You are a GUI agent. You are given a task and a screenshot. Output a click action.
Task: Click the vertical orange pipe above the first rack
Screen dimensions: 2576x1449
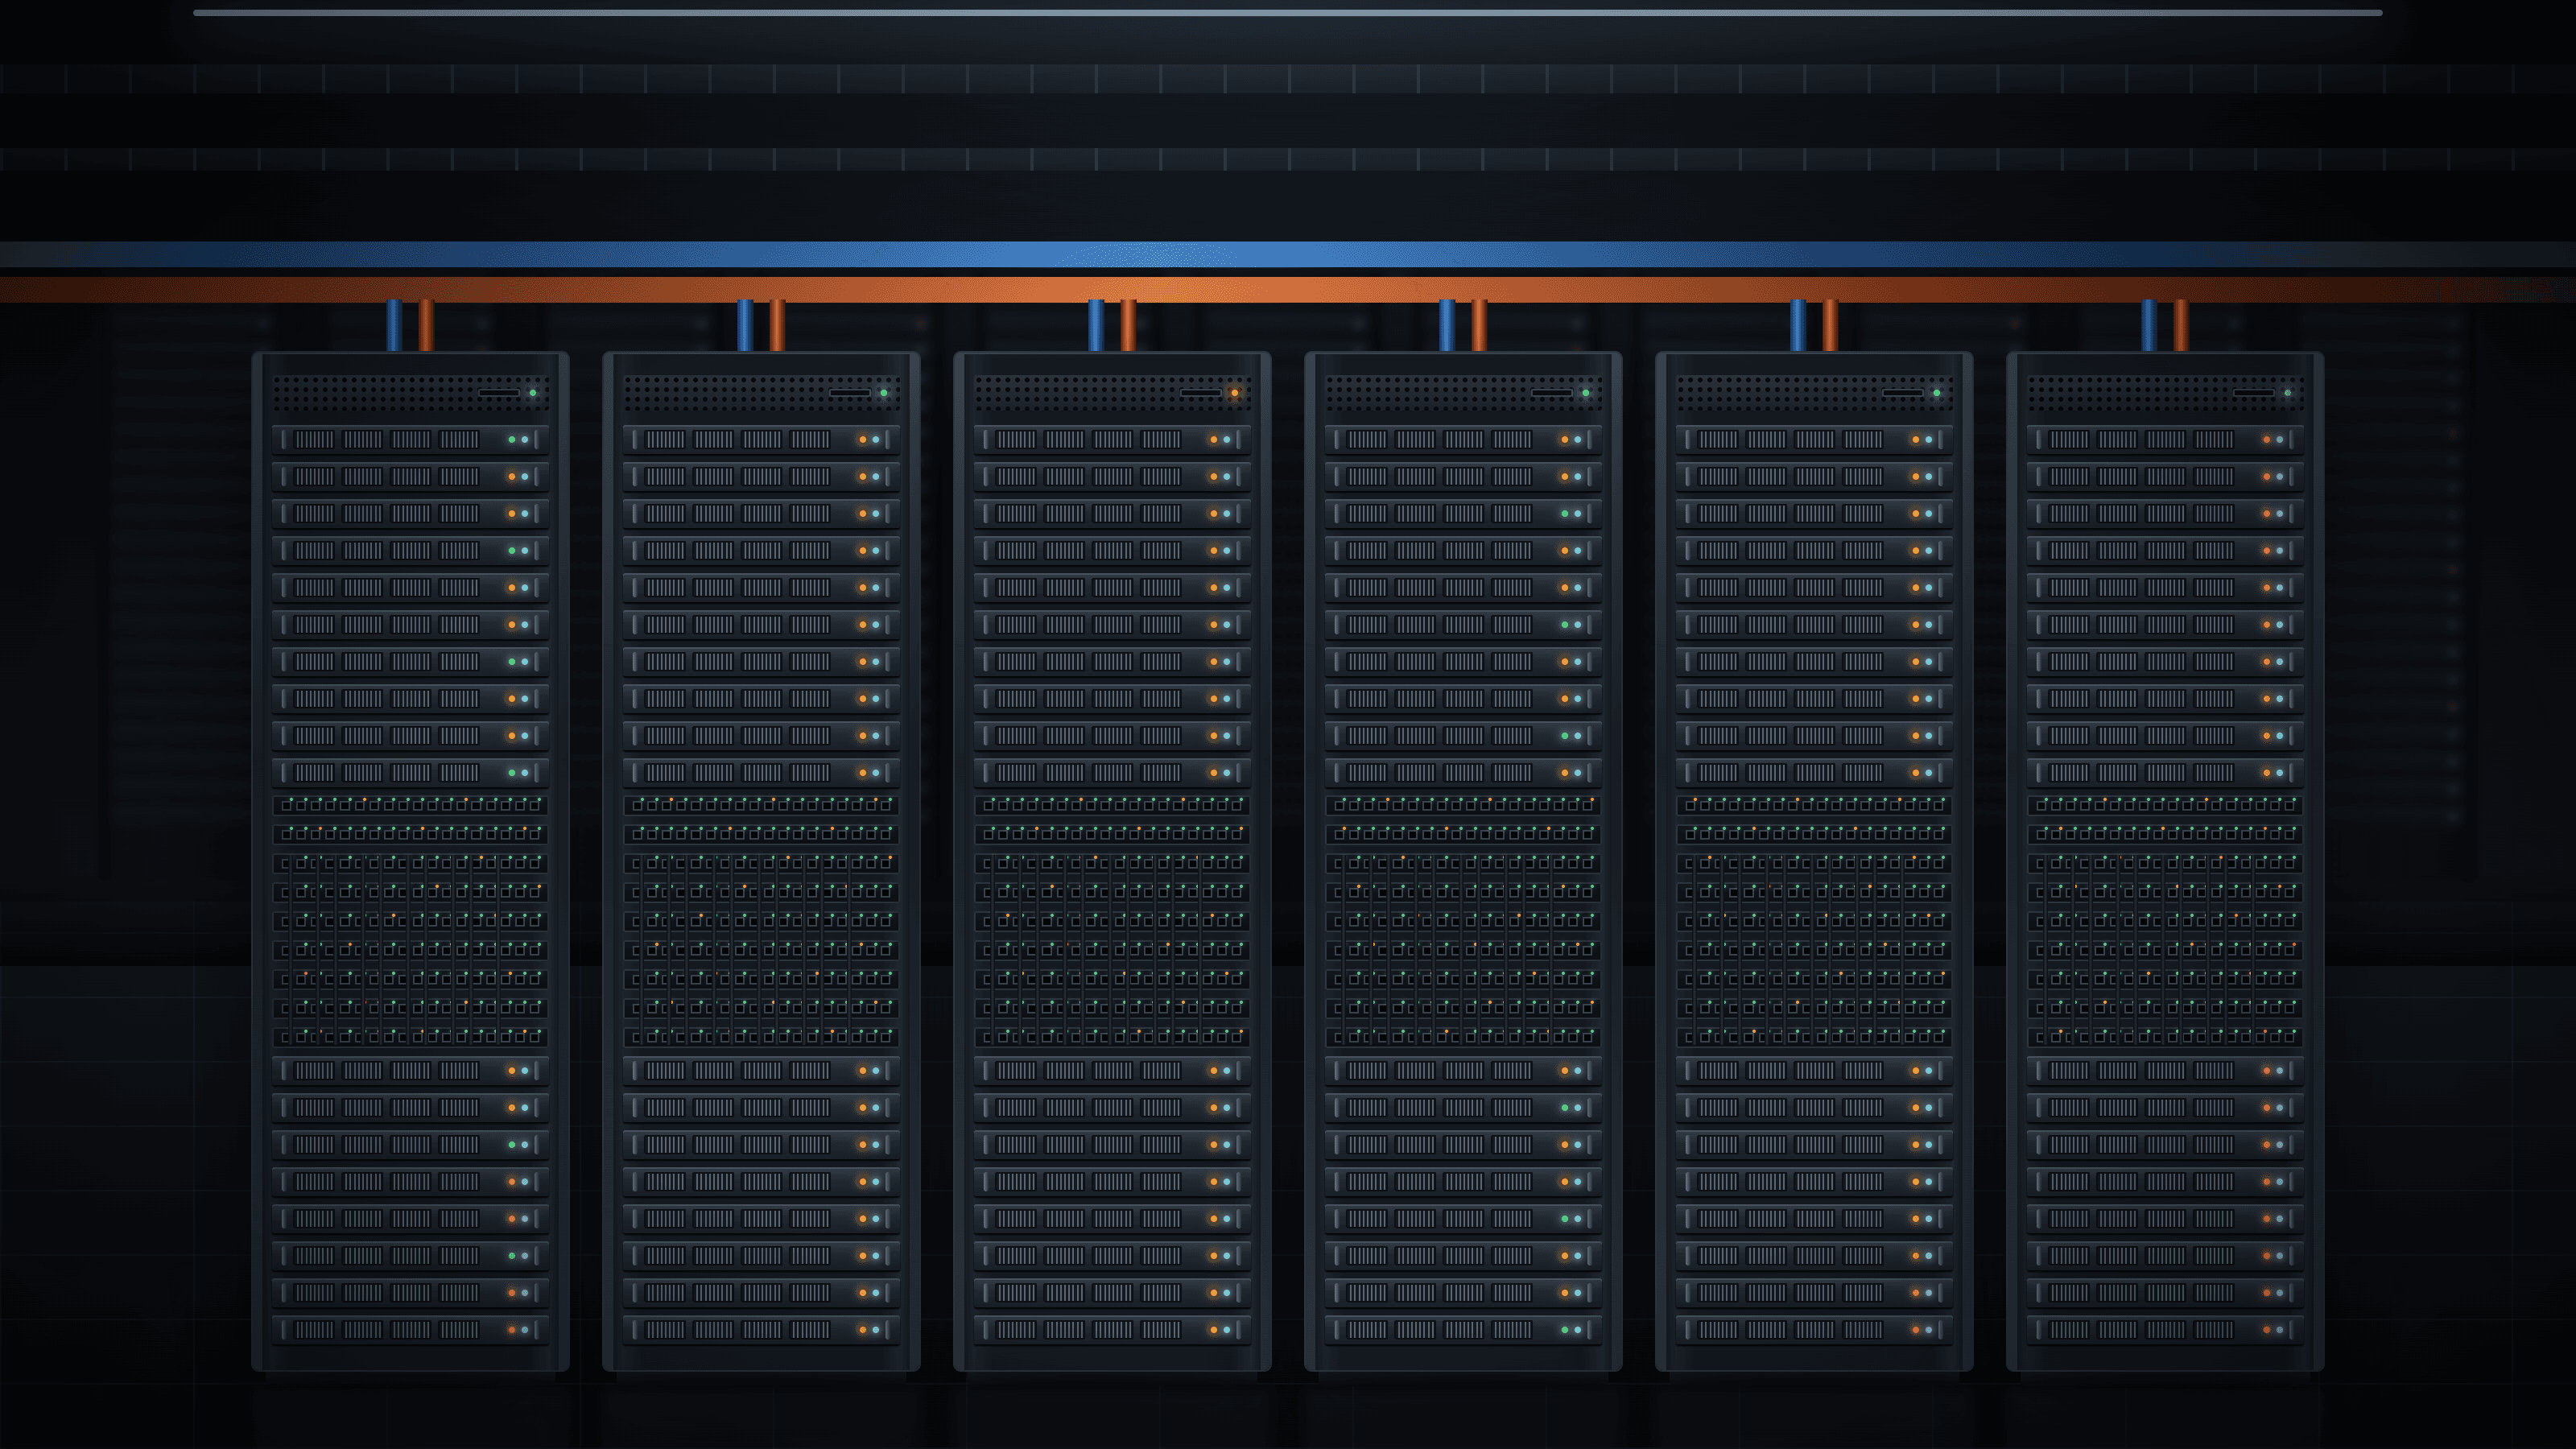tap(426, 325)
